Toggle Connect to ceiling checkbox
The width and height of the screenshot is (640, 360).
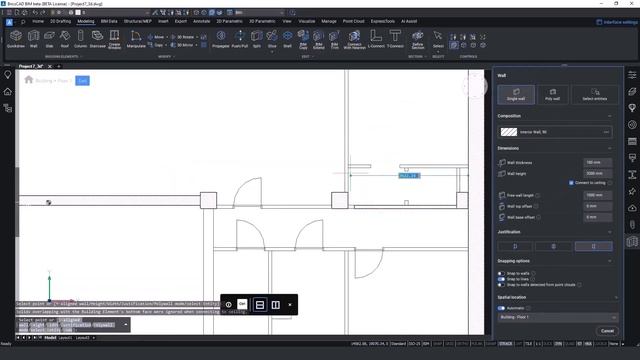click(571, 183)
